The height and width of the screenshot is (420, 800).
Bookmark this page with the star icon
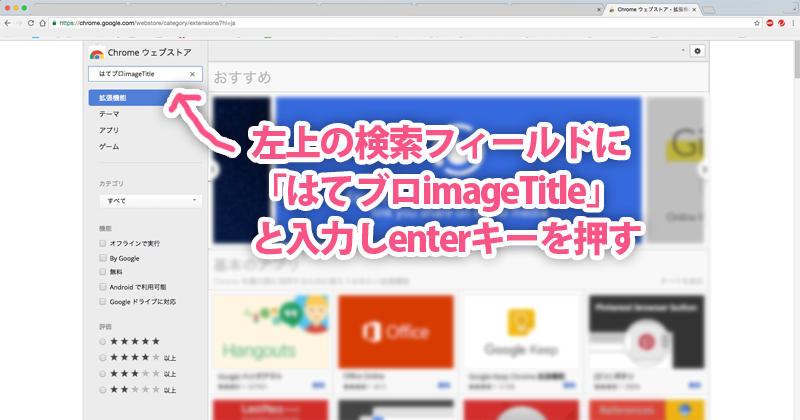coord(757,23)
